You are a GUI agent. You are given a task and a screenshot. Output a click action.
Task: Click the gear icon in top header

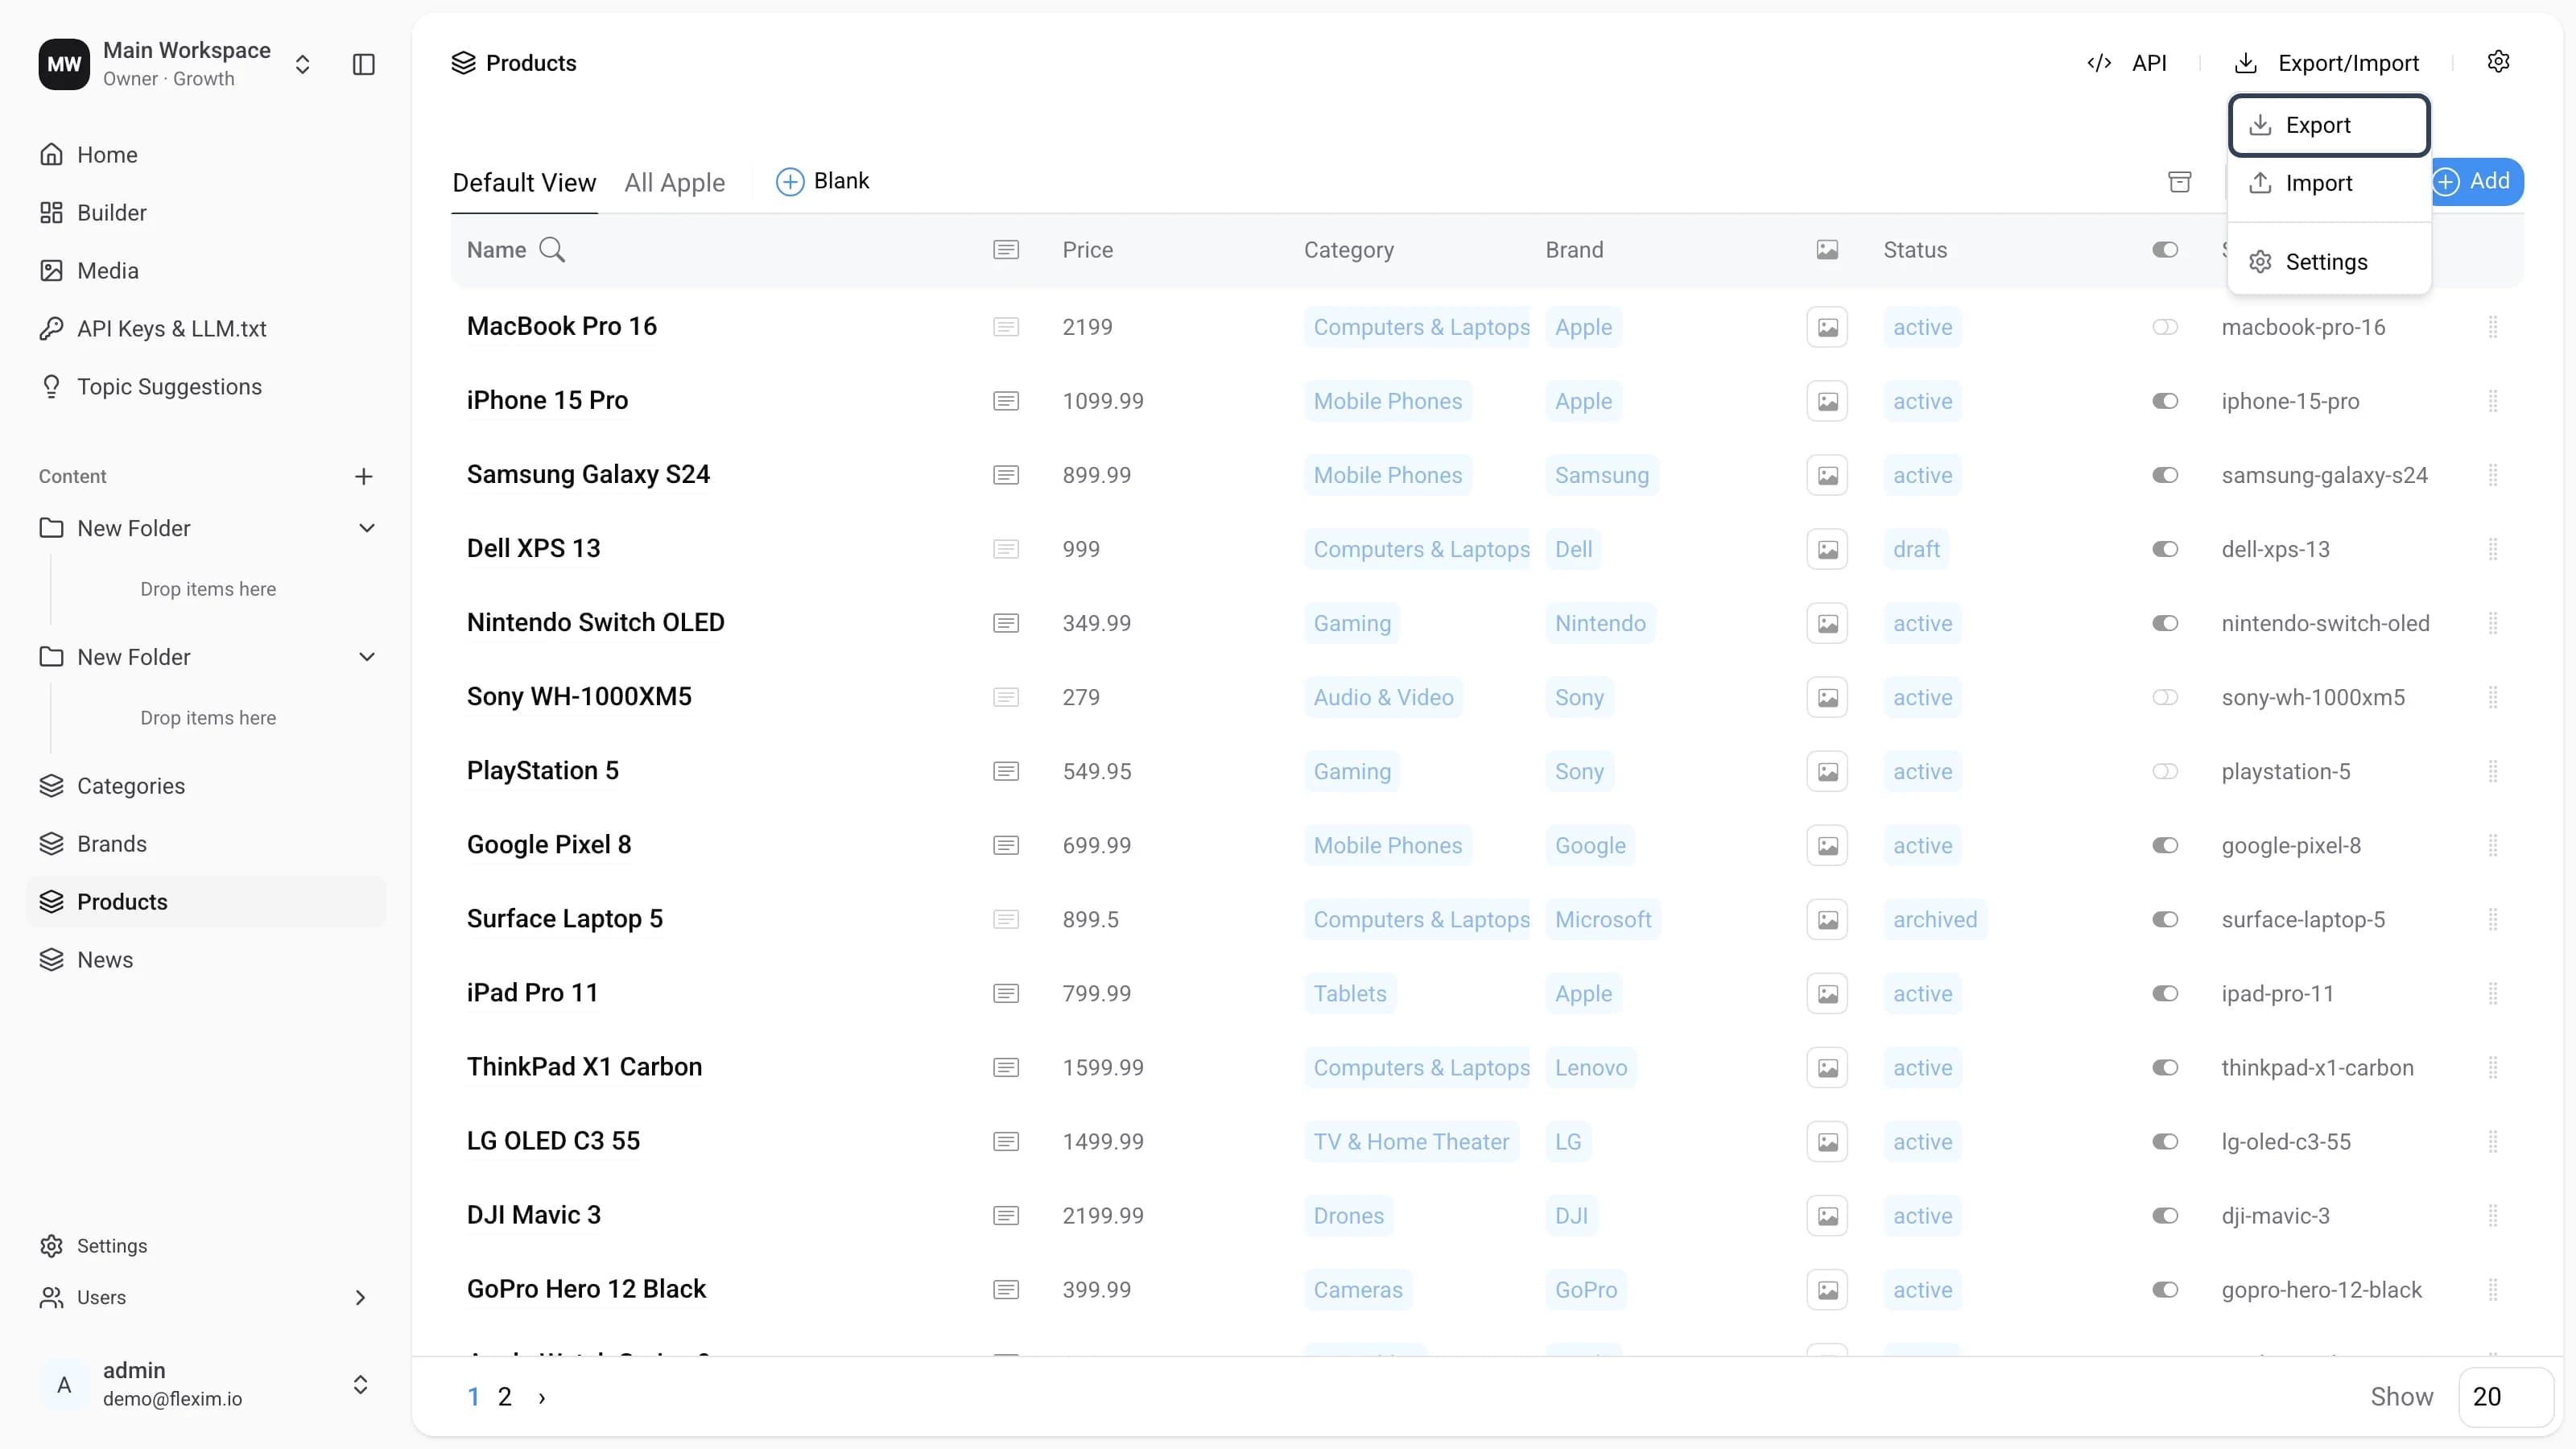2498,62
